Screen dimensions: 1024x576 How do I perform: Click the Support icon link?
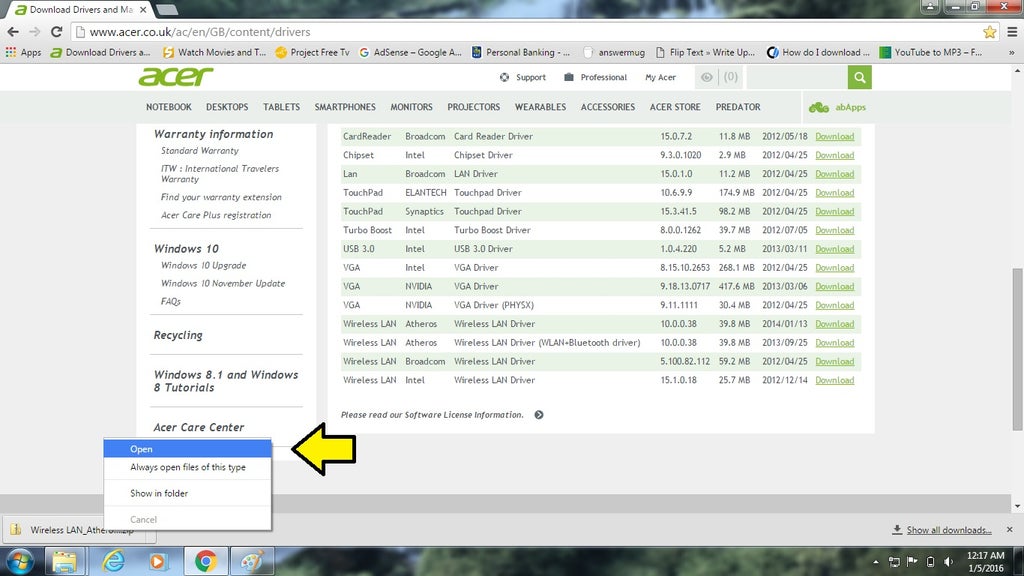(x=522, y=77)
